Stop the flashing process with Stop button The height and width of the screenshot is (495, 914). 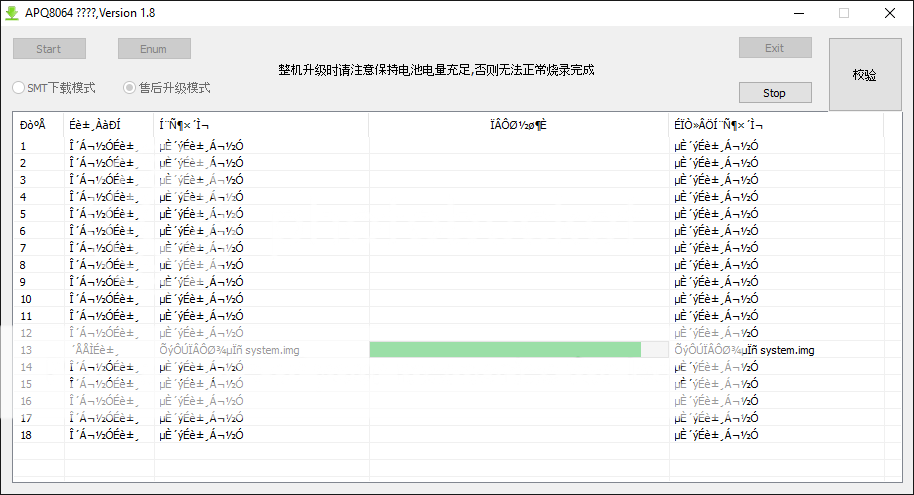[x=774, y=93]
